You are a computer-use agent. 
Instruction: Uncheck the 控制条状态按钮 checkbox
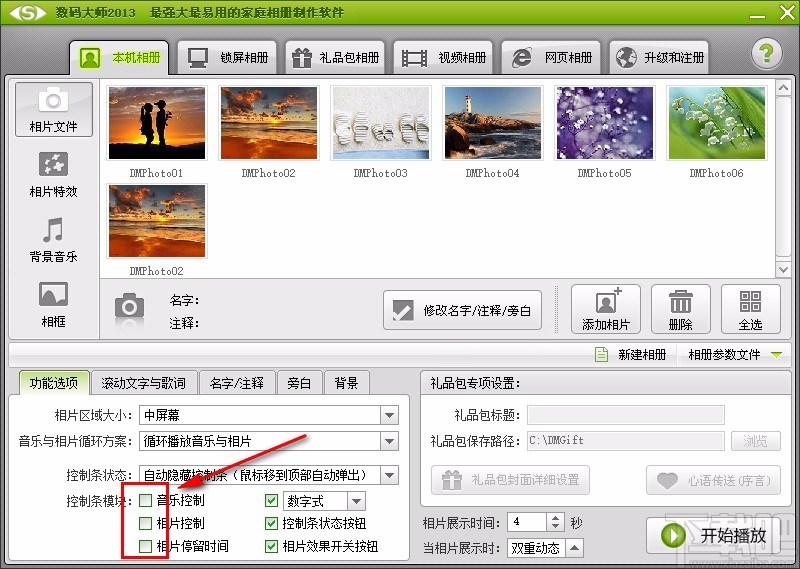pyautogui.click(x=271, y=523)
